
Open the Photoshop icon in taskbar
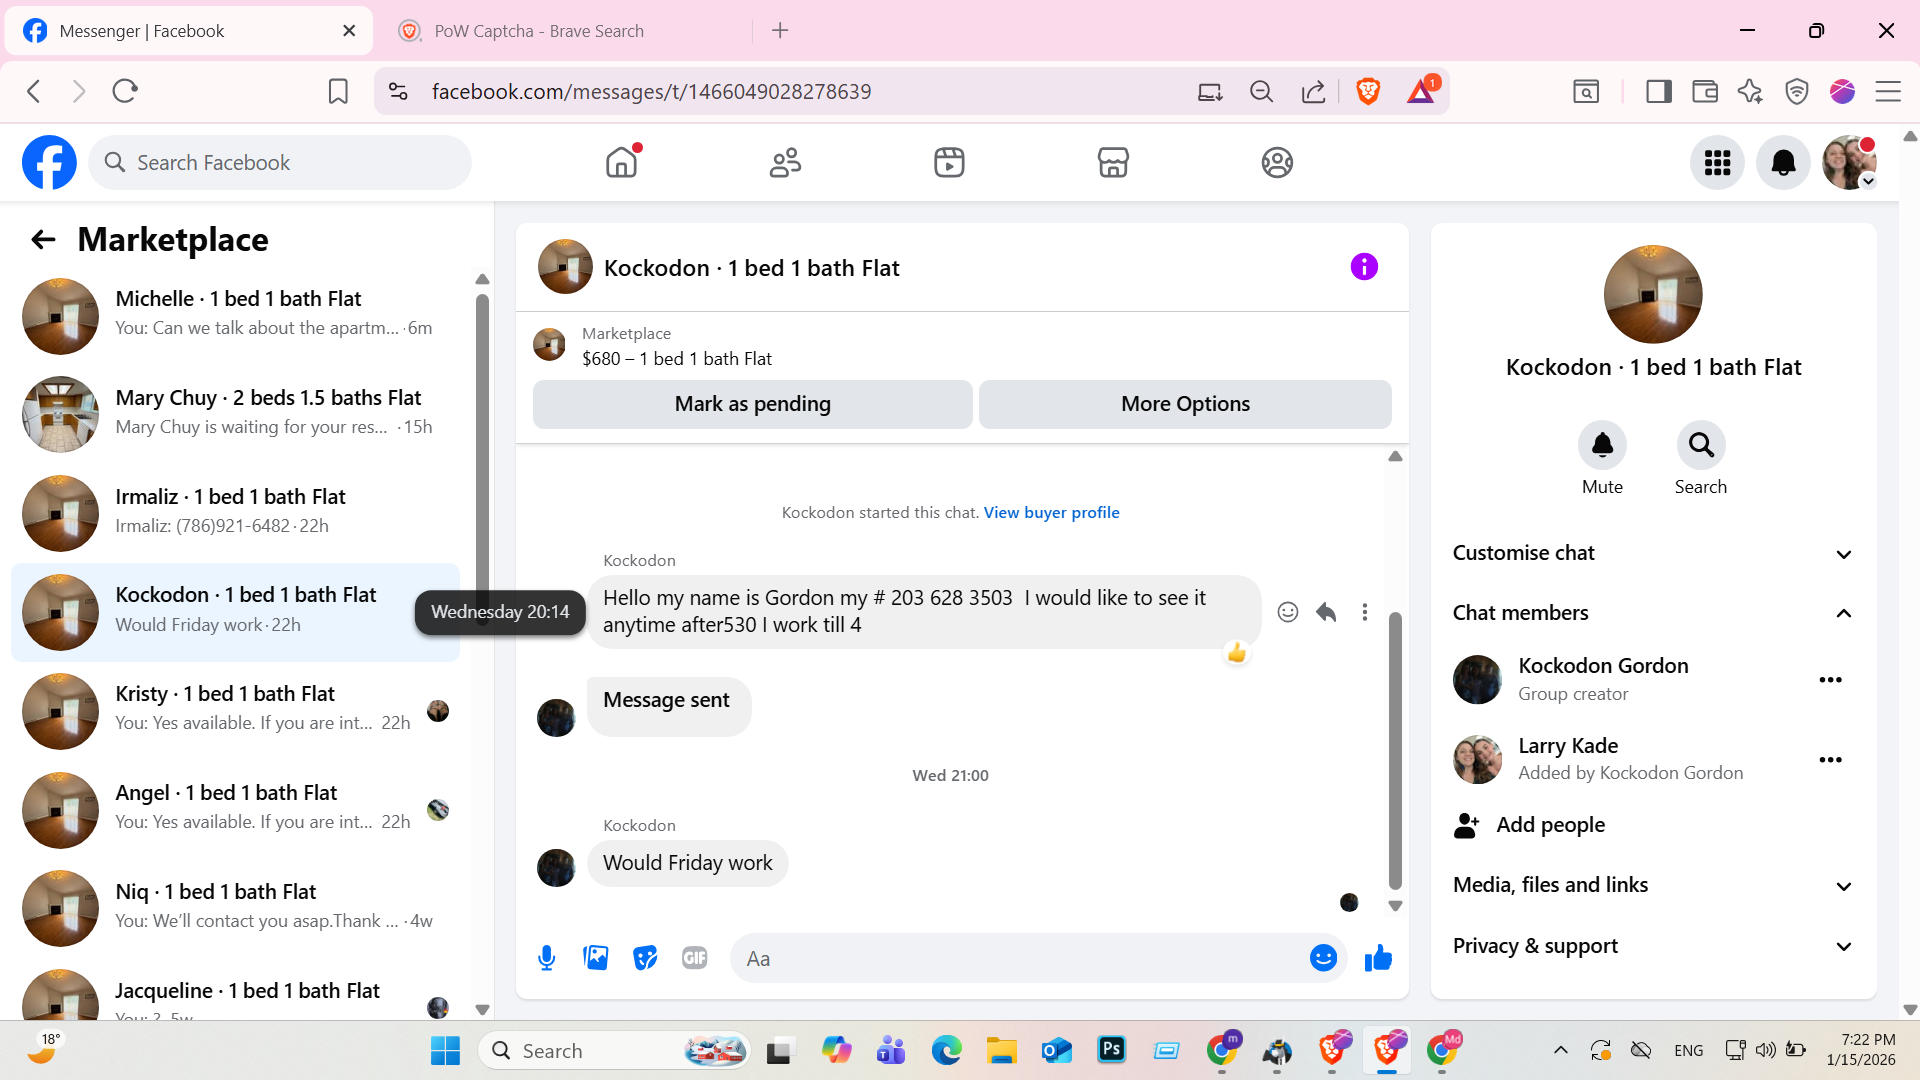(1112, 1050)
